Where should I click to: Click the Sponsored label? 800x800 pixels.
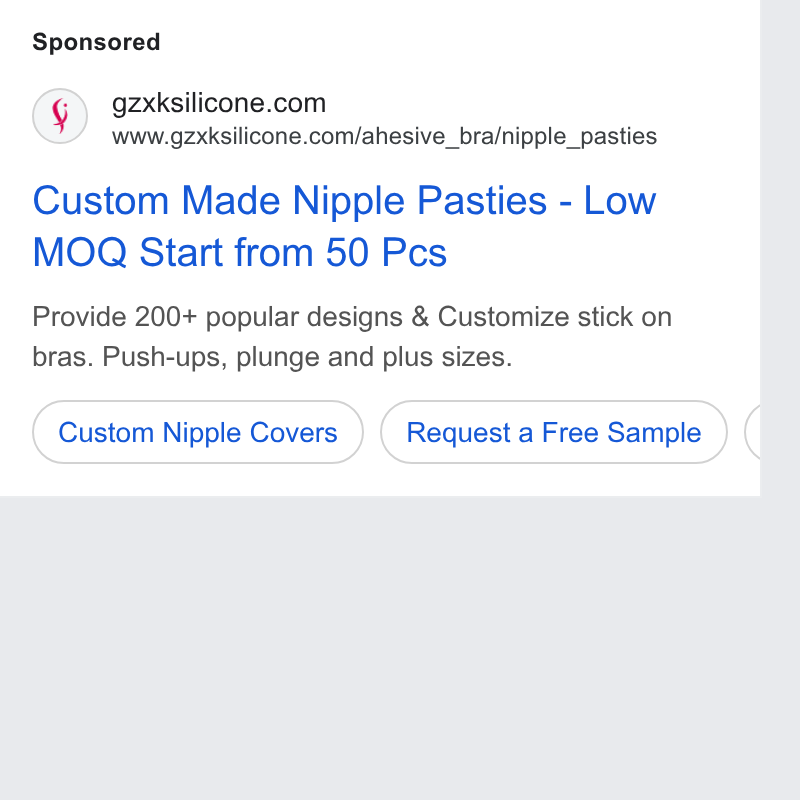96,42
